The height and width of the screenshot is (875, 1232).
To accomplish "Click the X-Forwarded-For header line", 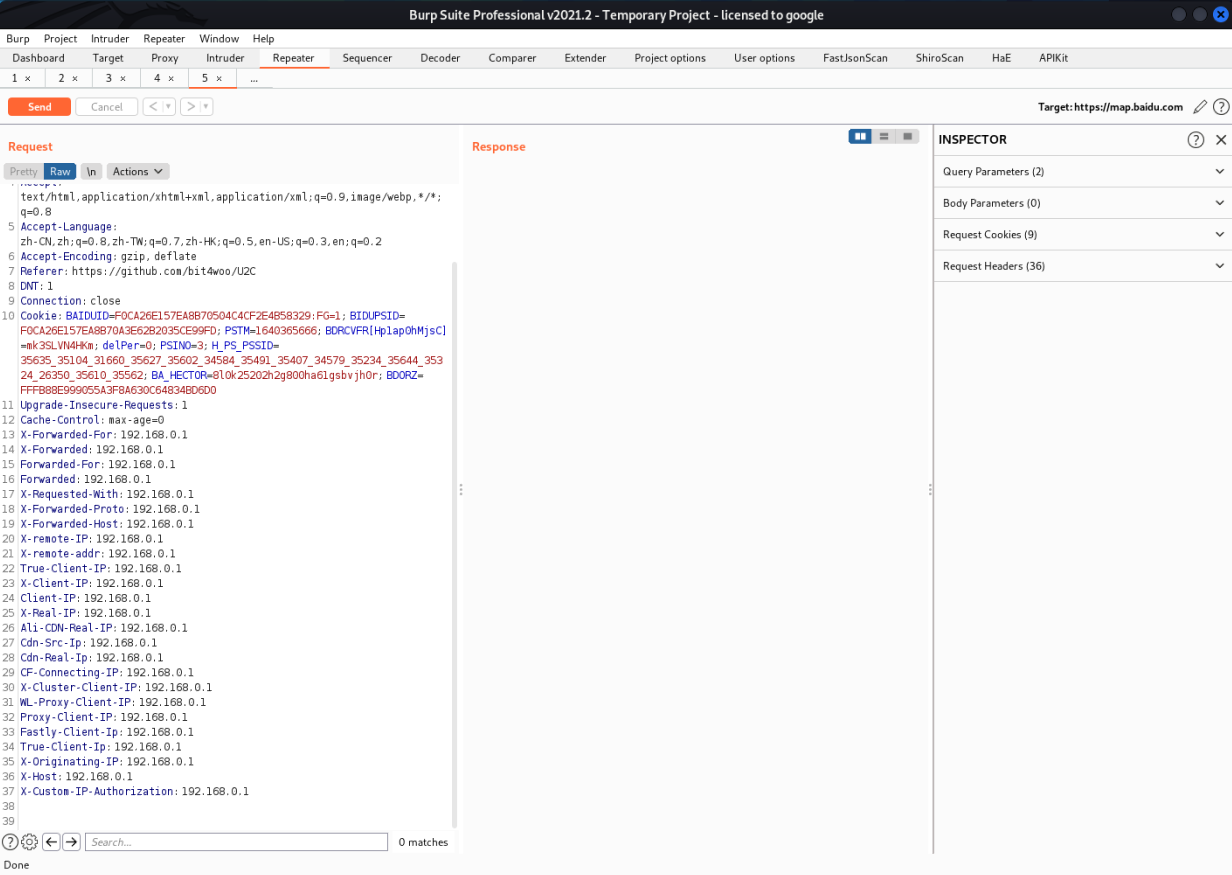I will [x=104, y=435].
